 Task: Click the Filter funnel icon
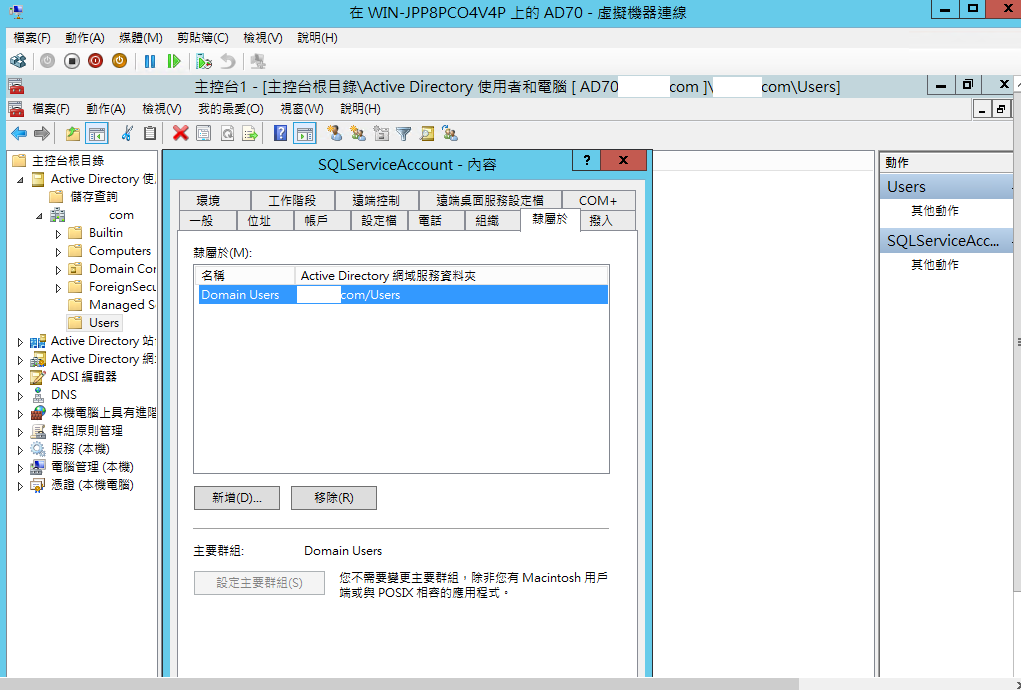404,133
